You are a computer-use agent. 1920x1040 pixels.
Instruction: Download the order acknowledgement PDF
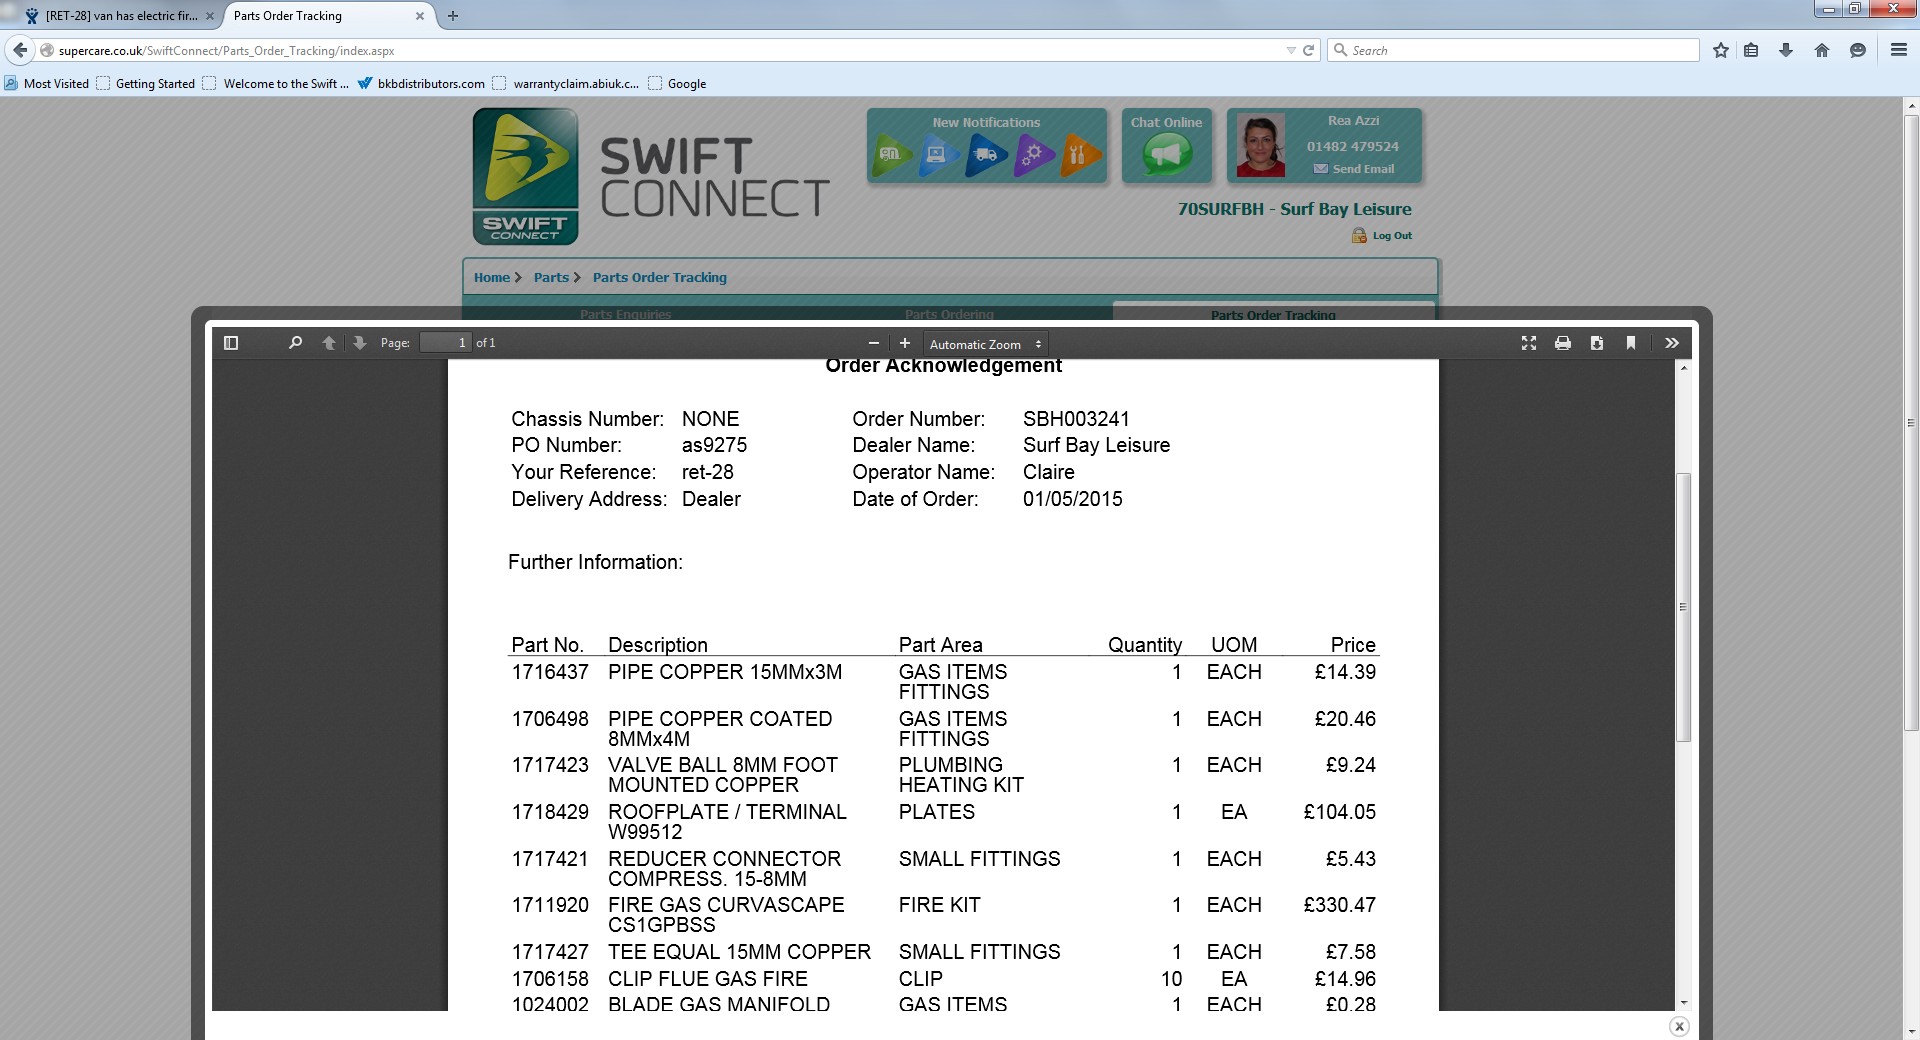click(x=1597, y=343)
